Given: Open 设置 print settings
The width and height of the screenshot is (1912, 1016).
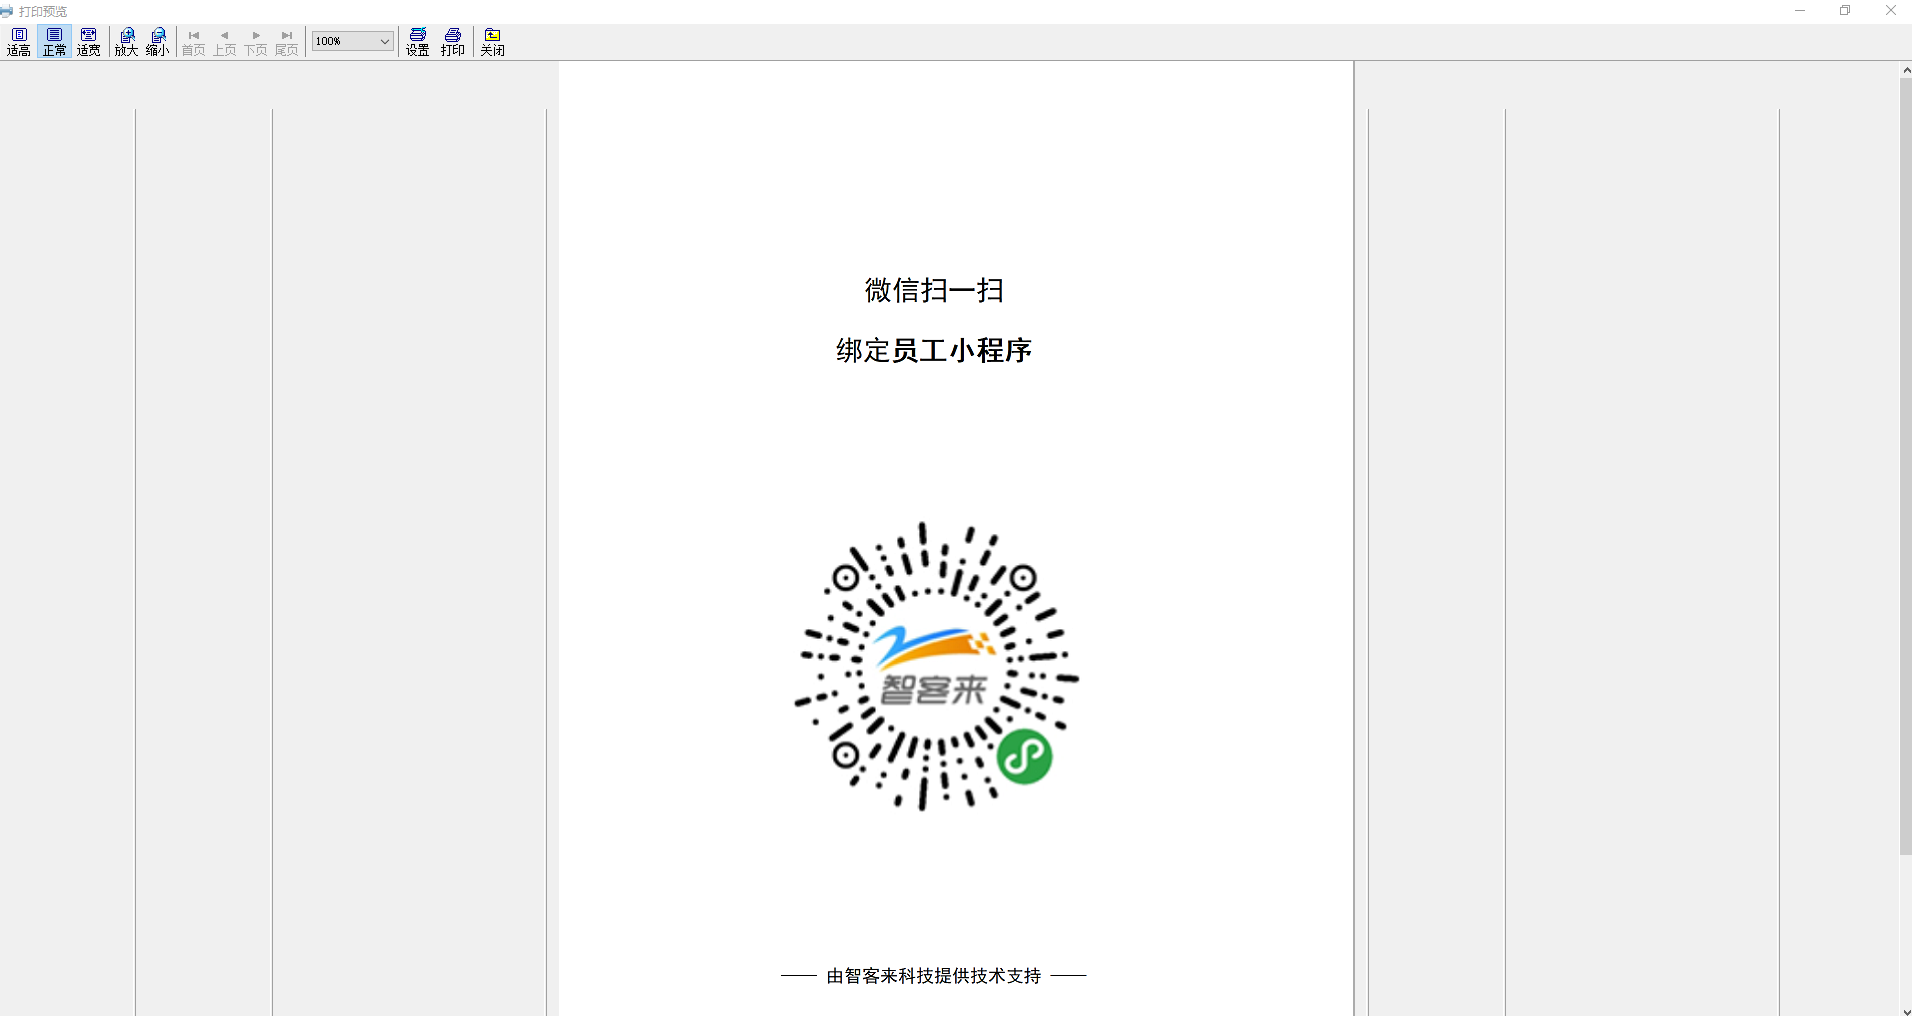Looking at the screenshot, I should (418, 42).
